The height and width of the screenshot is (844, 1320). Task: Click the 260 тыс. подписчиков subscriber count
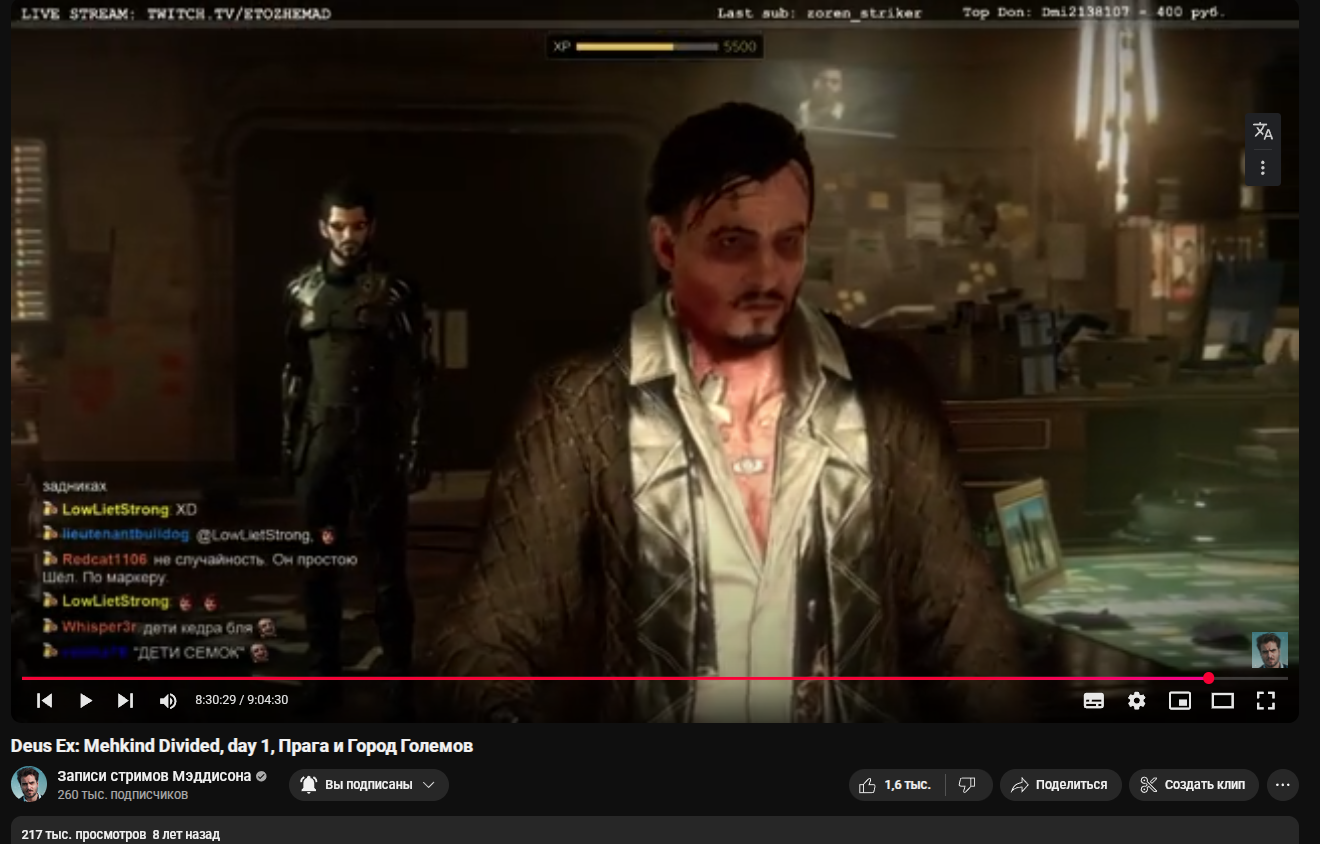[x=122, y=795]
